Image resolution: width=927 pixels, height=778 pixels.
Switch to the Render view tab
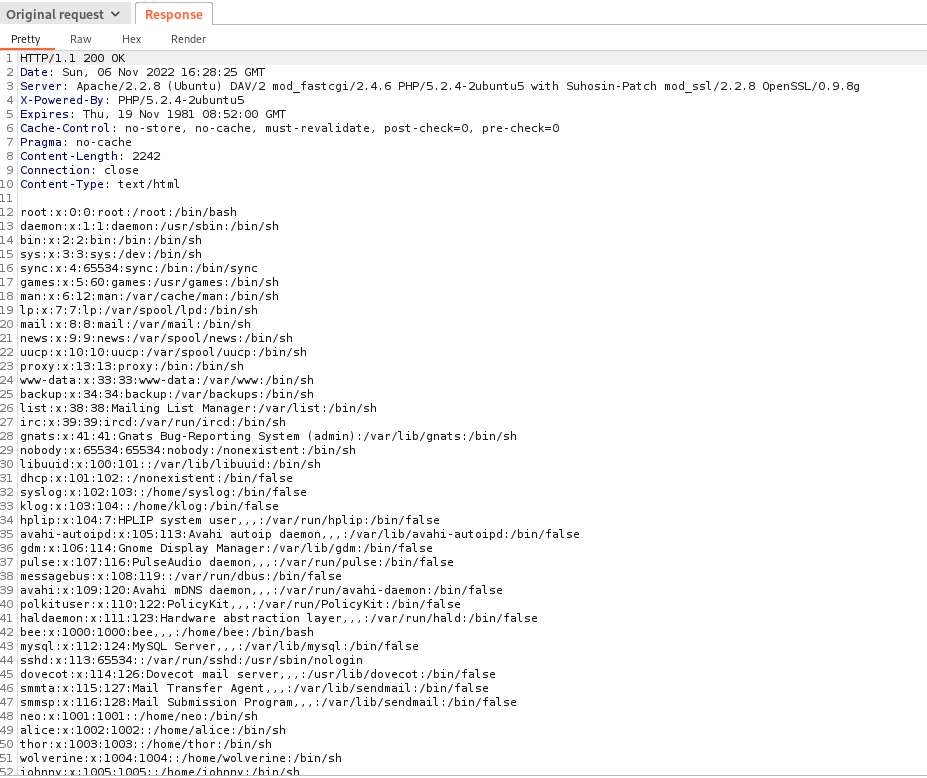[x=188, y=39]
